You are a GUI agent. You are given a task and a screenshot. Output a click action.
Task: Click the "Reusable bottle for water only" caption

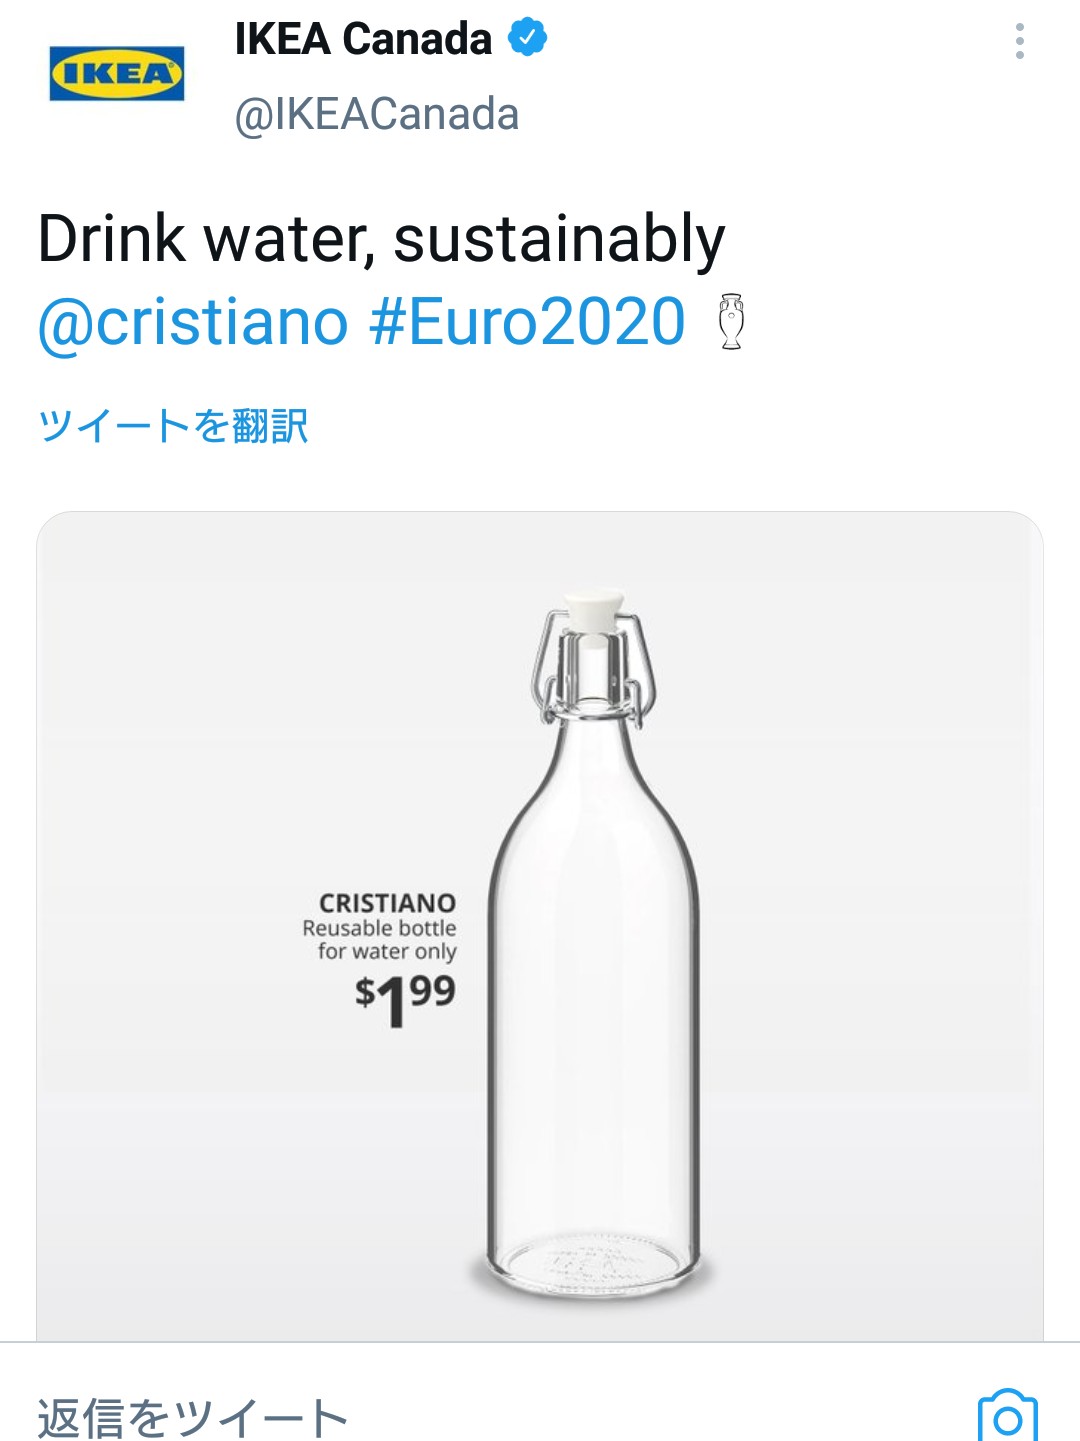pos(380,940)
